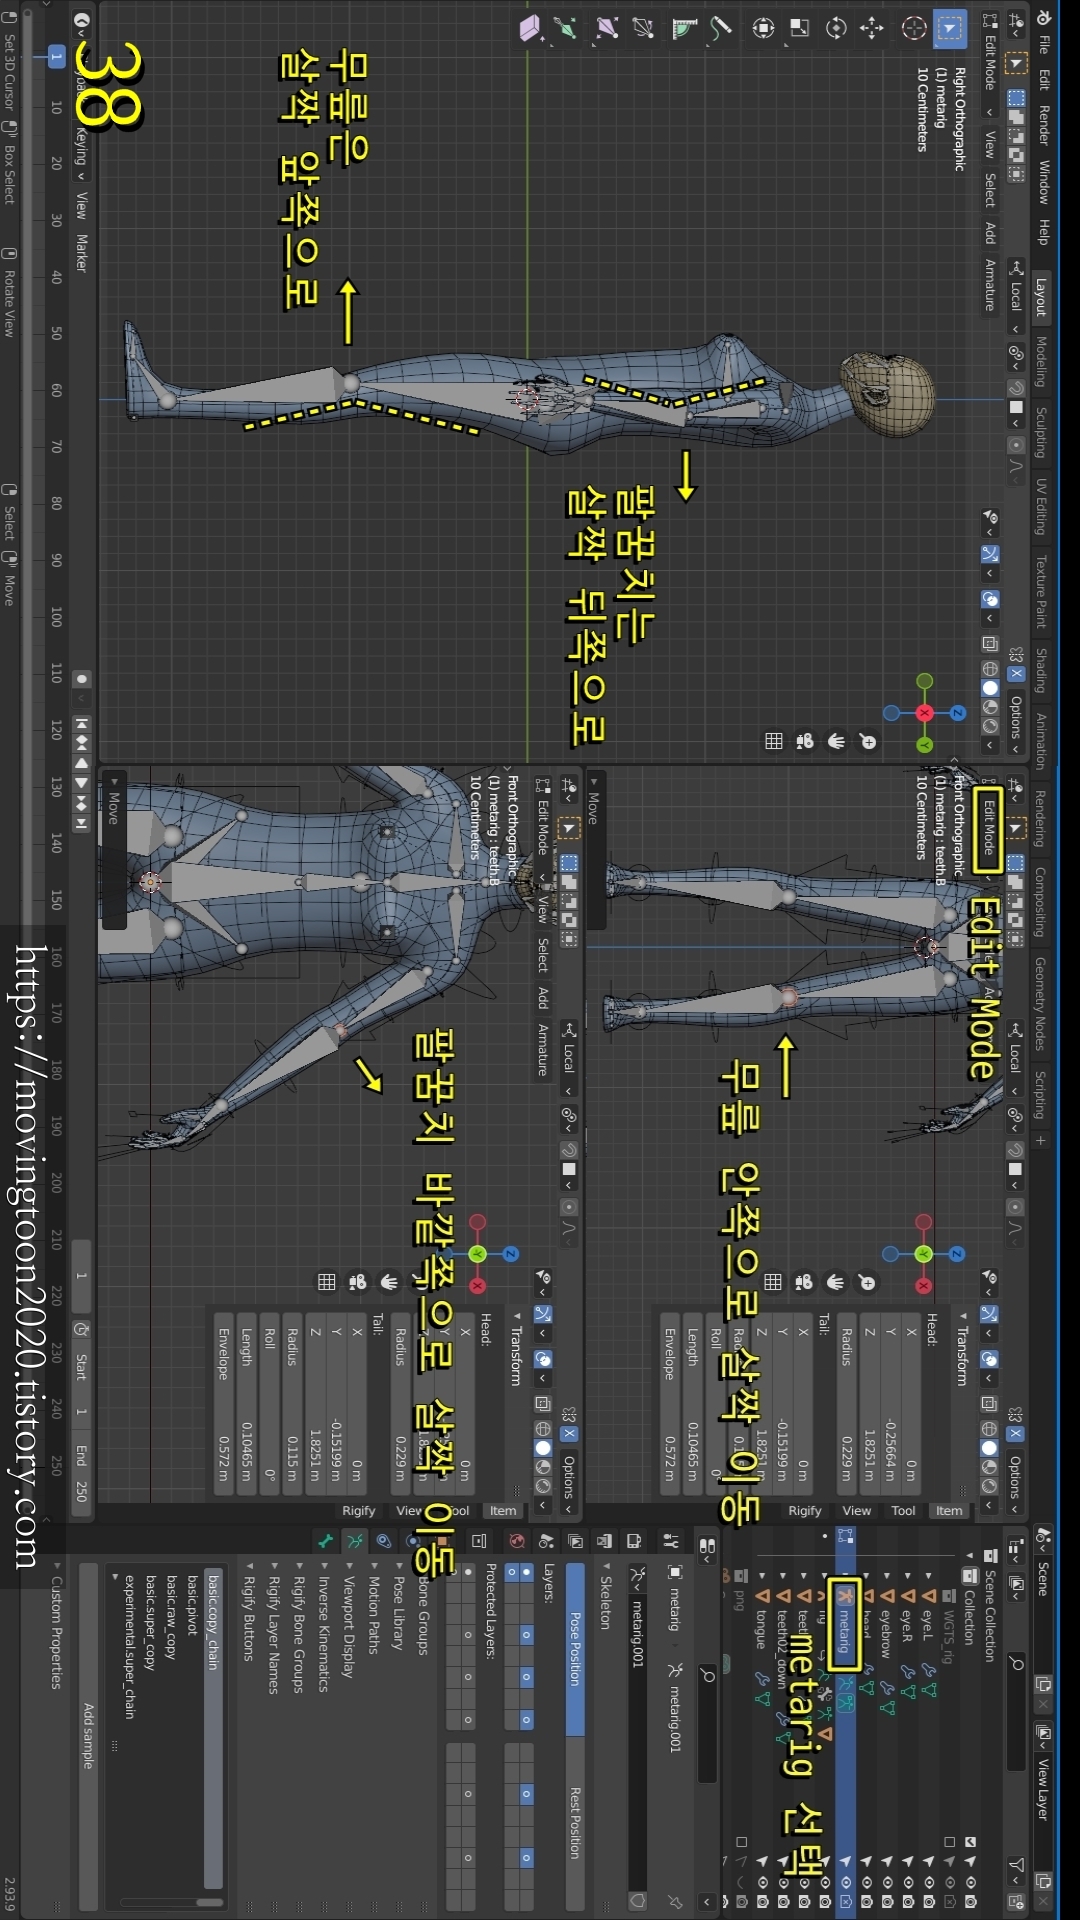Enable Rest Position in Skeleton panel
Image resolution: width=1080 pixels, height=1920 pixels.
click(575, 1823)
